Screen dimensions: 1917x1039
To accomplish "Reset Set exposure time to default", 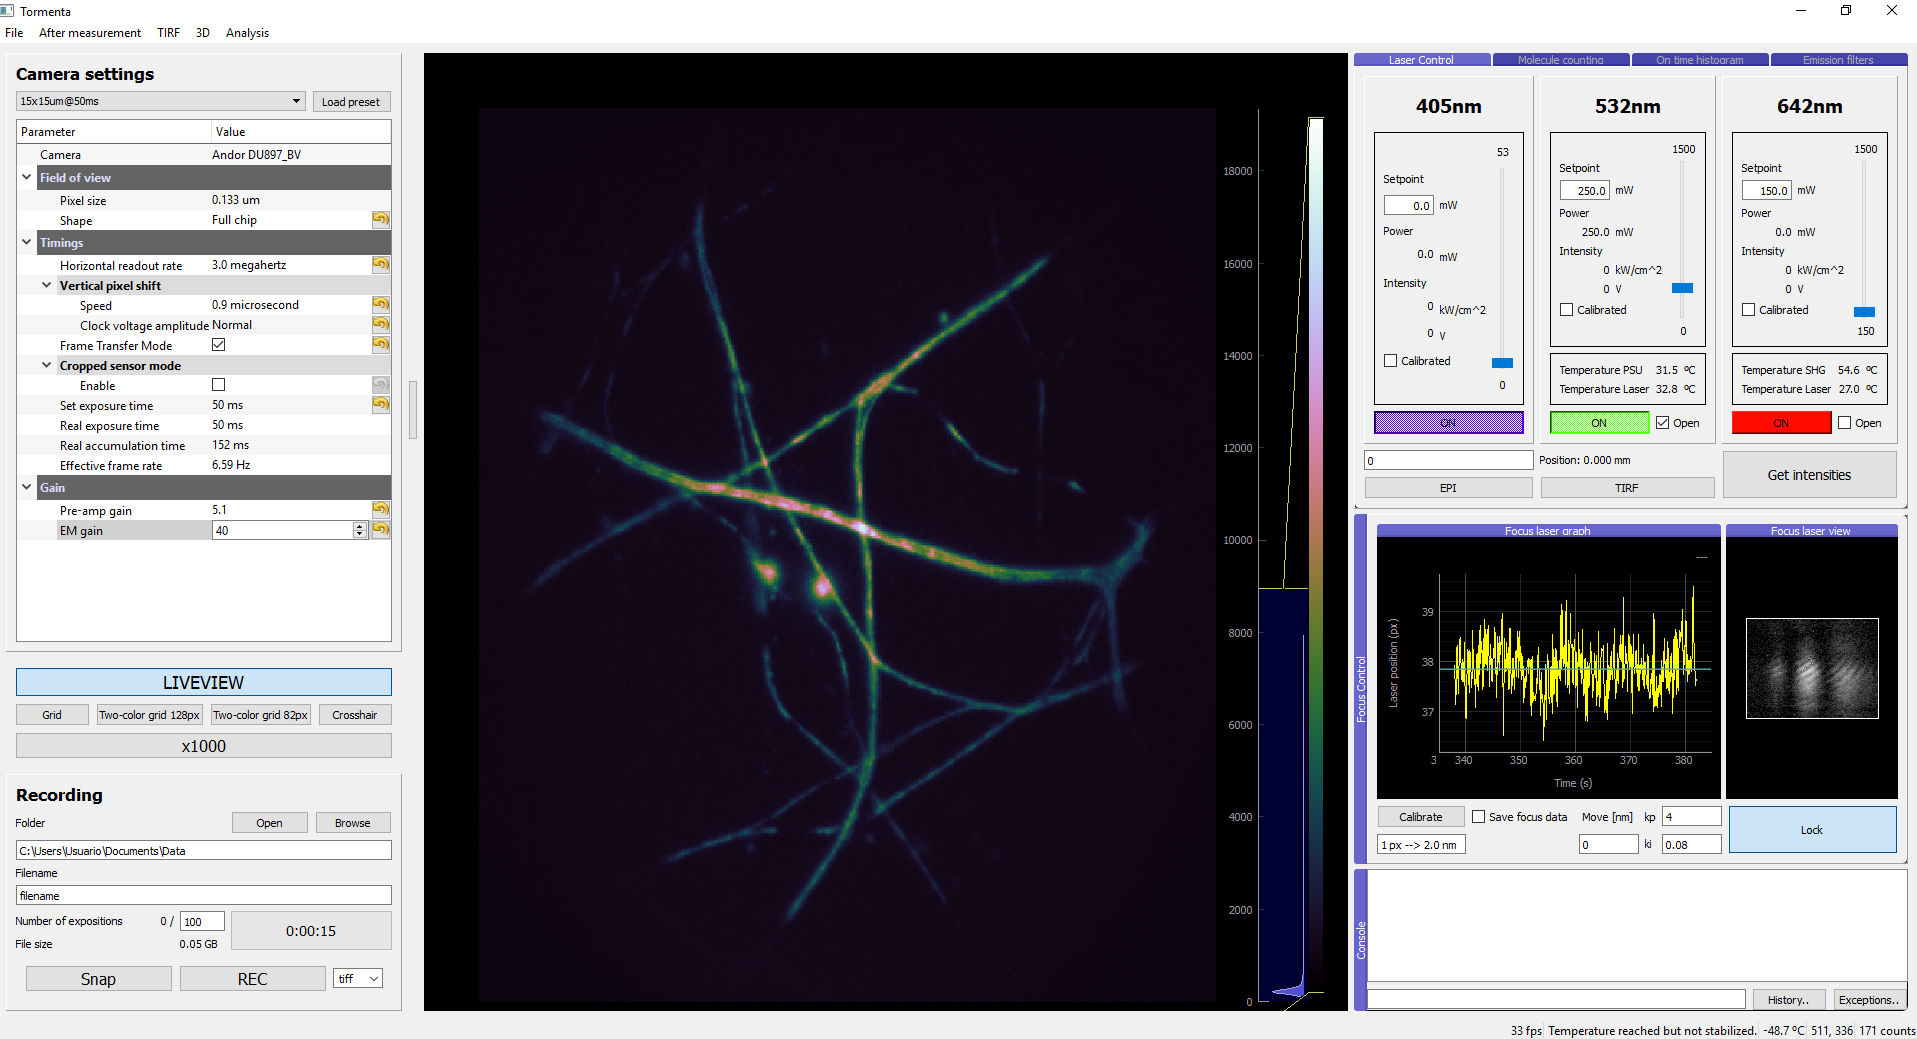I will (x=381, y=405).
